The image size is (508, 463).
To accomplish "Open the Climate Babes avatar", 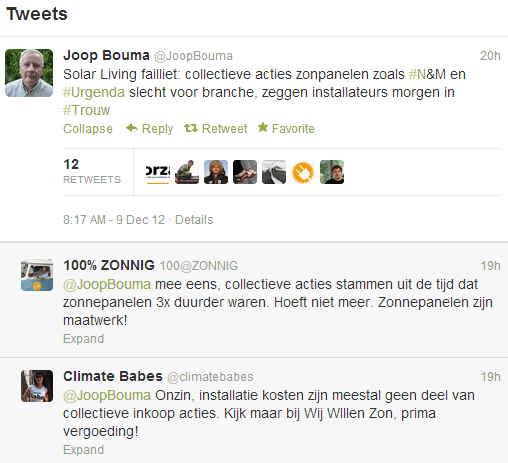I will [x=37, y=386].
